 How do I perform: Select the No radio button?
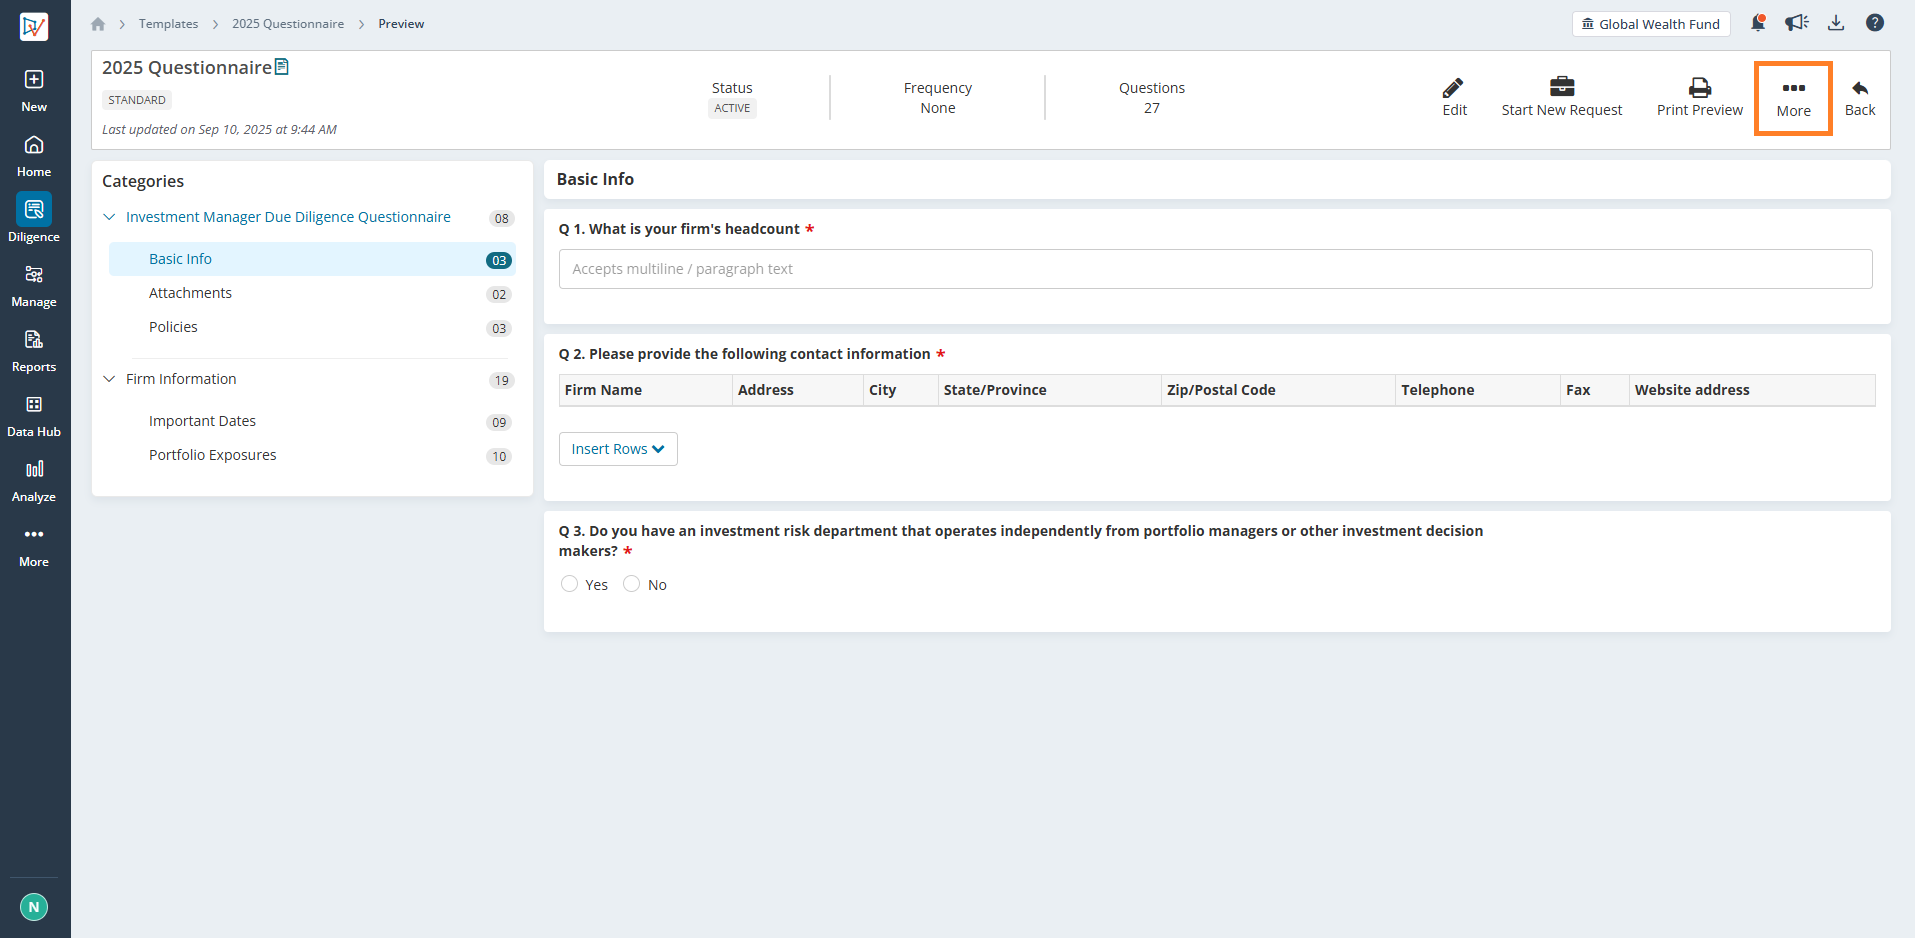coord(631,584)
